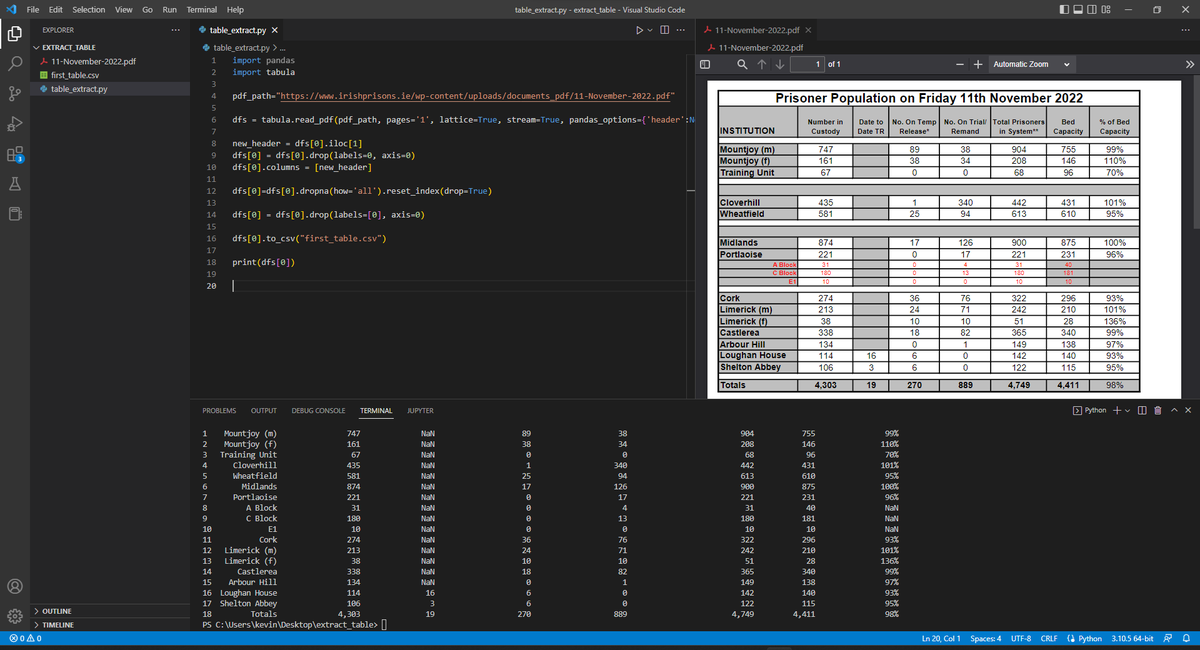Image resolution: width=1200 pixels, height=650 pixels.
Task: Open the Terminal menu
Action: (x=203, y=9)
